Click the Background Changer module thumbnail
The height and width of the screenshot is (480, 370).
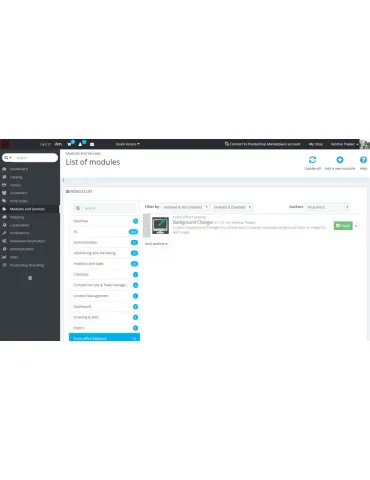[160, 225]
